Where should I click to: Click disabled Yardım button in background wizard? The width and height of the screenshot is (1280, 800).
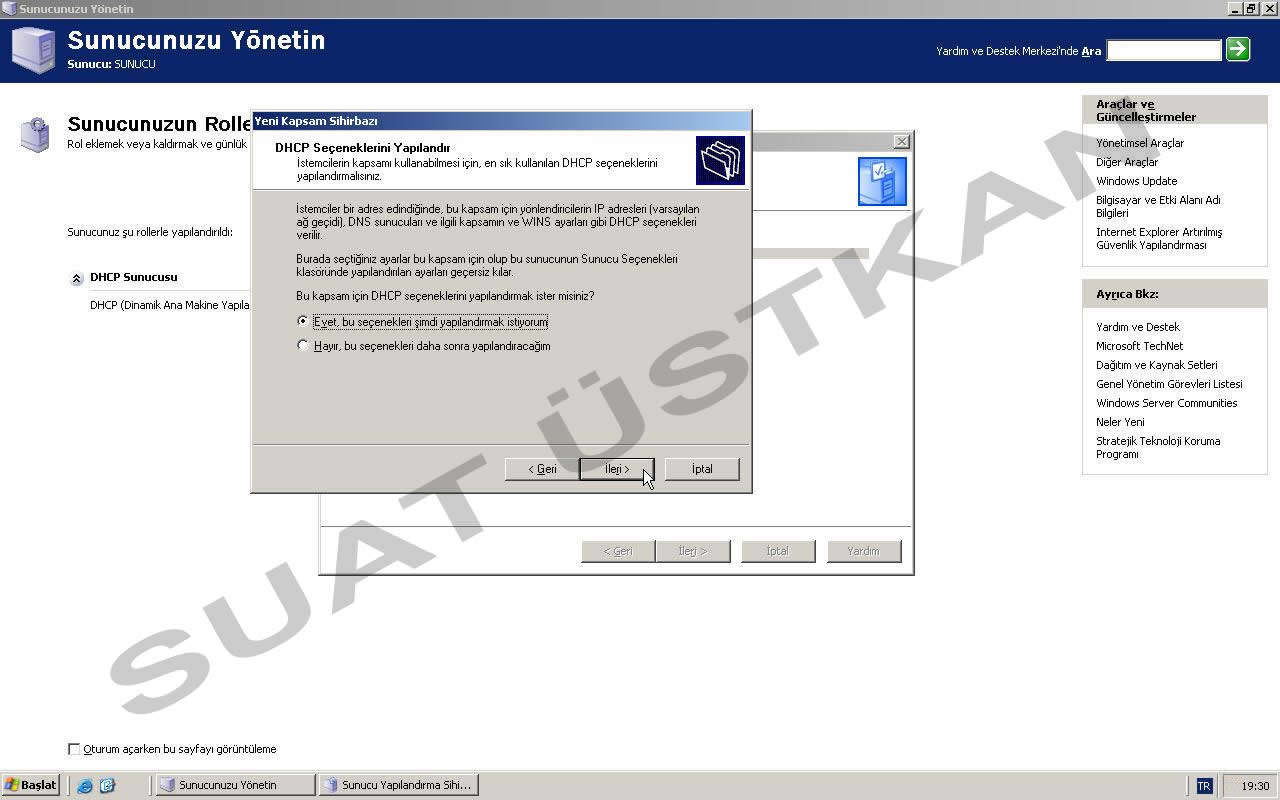tap(863, 551)
